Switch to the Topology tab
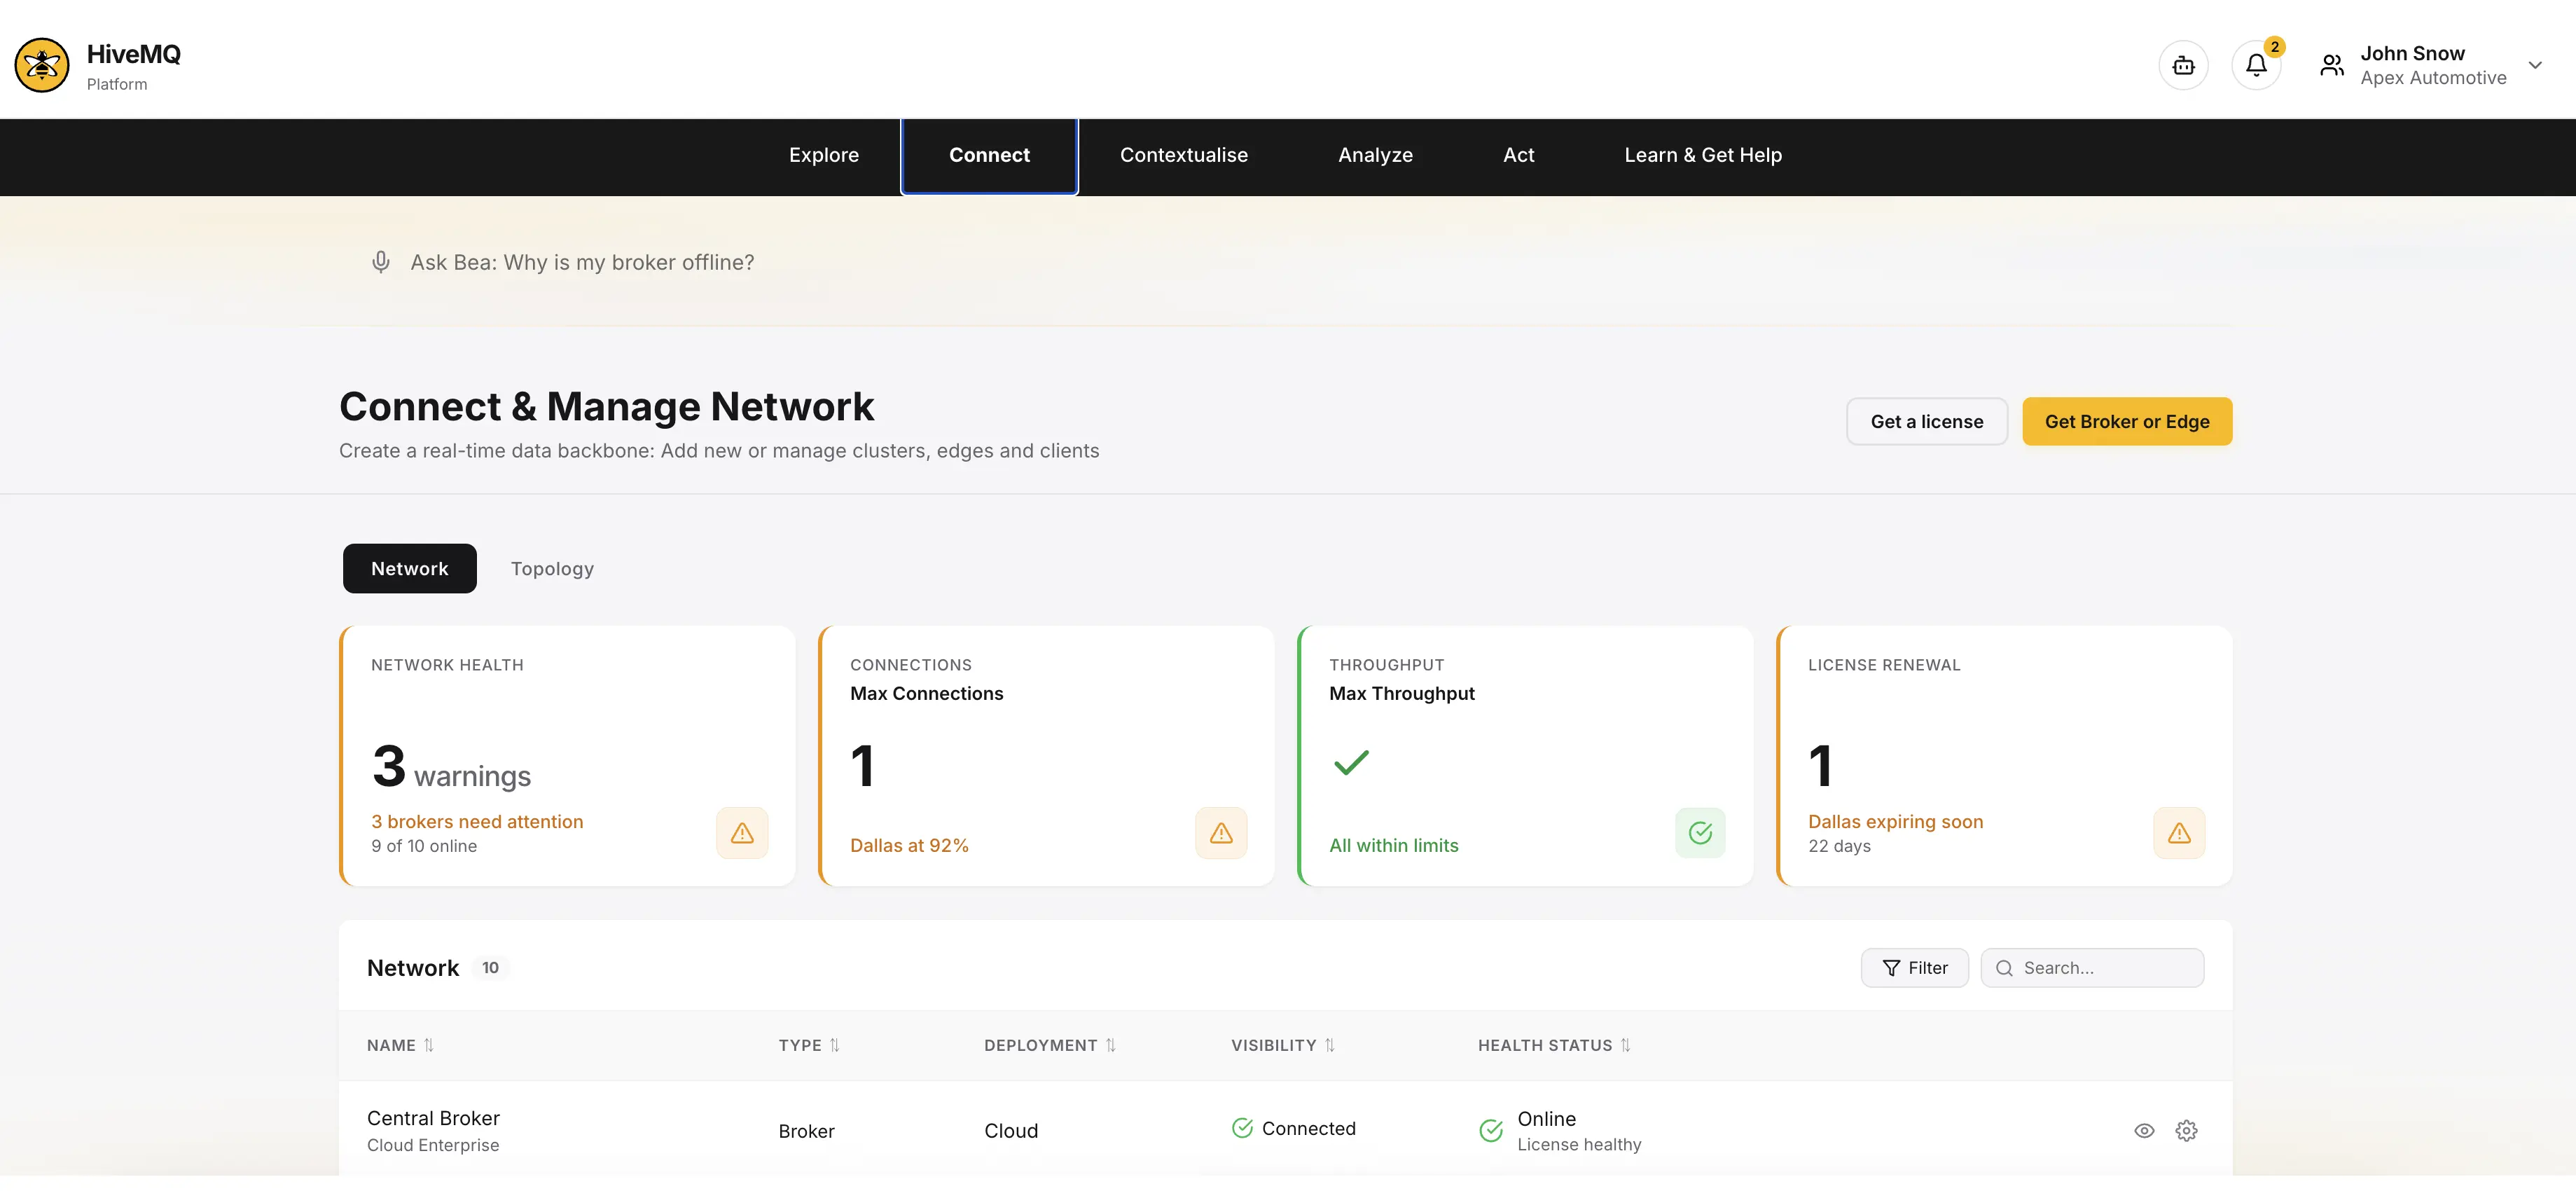Image resolution: width=2576 pixels, height=1198 pixels. (x=552, y=568)
